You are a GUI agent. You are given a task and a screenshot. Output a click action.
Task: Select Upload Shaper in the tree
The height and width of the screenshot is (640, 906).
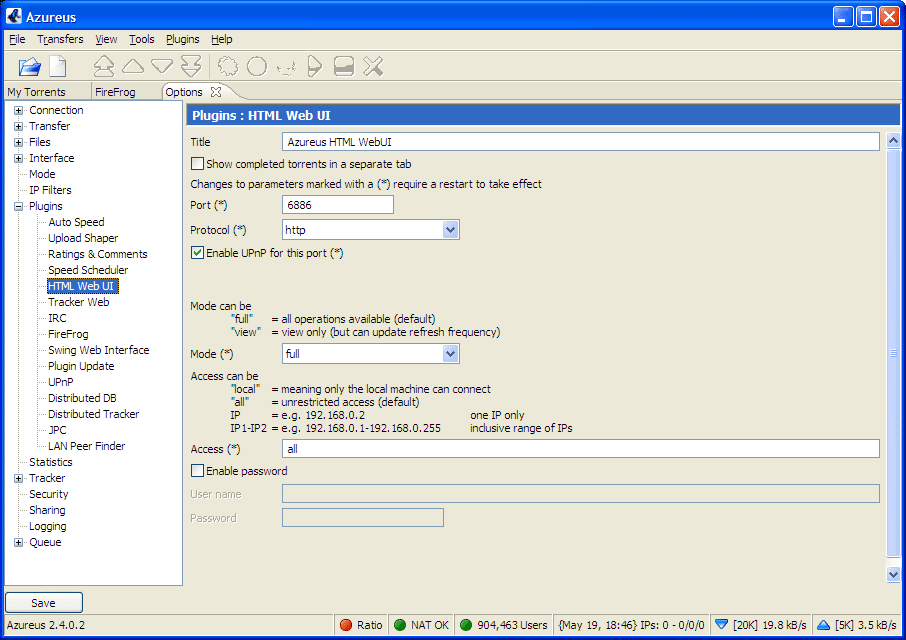83,238
